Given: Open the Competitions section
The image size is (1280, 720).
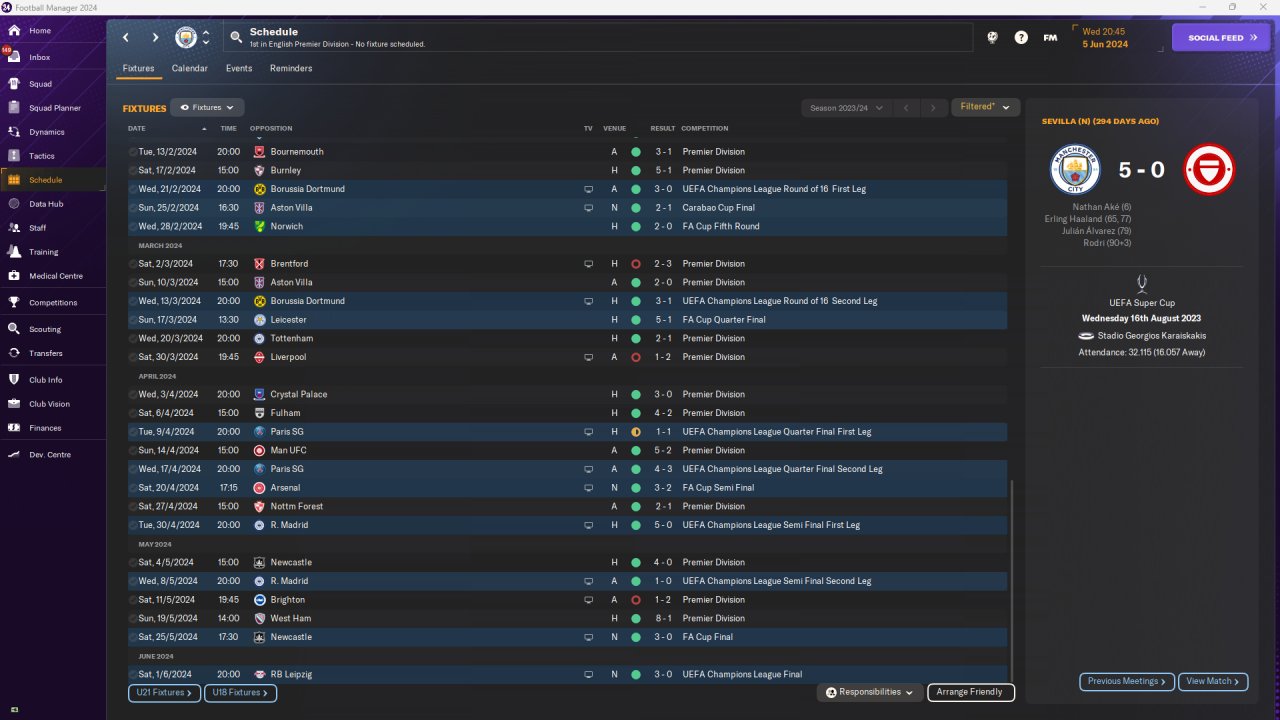Looking at the screenshot, I should click(x=53, y=303).
